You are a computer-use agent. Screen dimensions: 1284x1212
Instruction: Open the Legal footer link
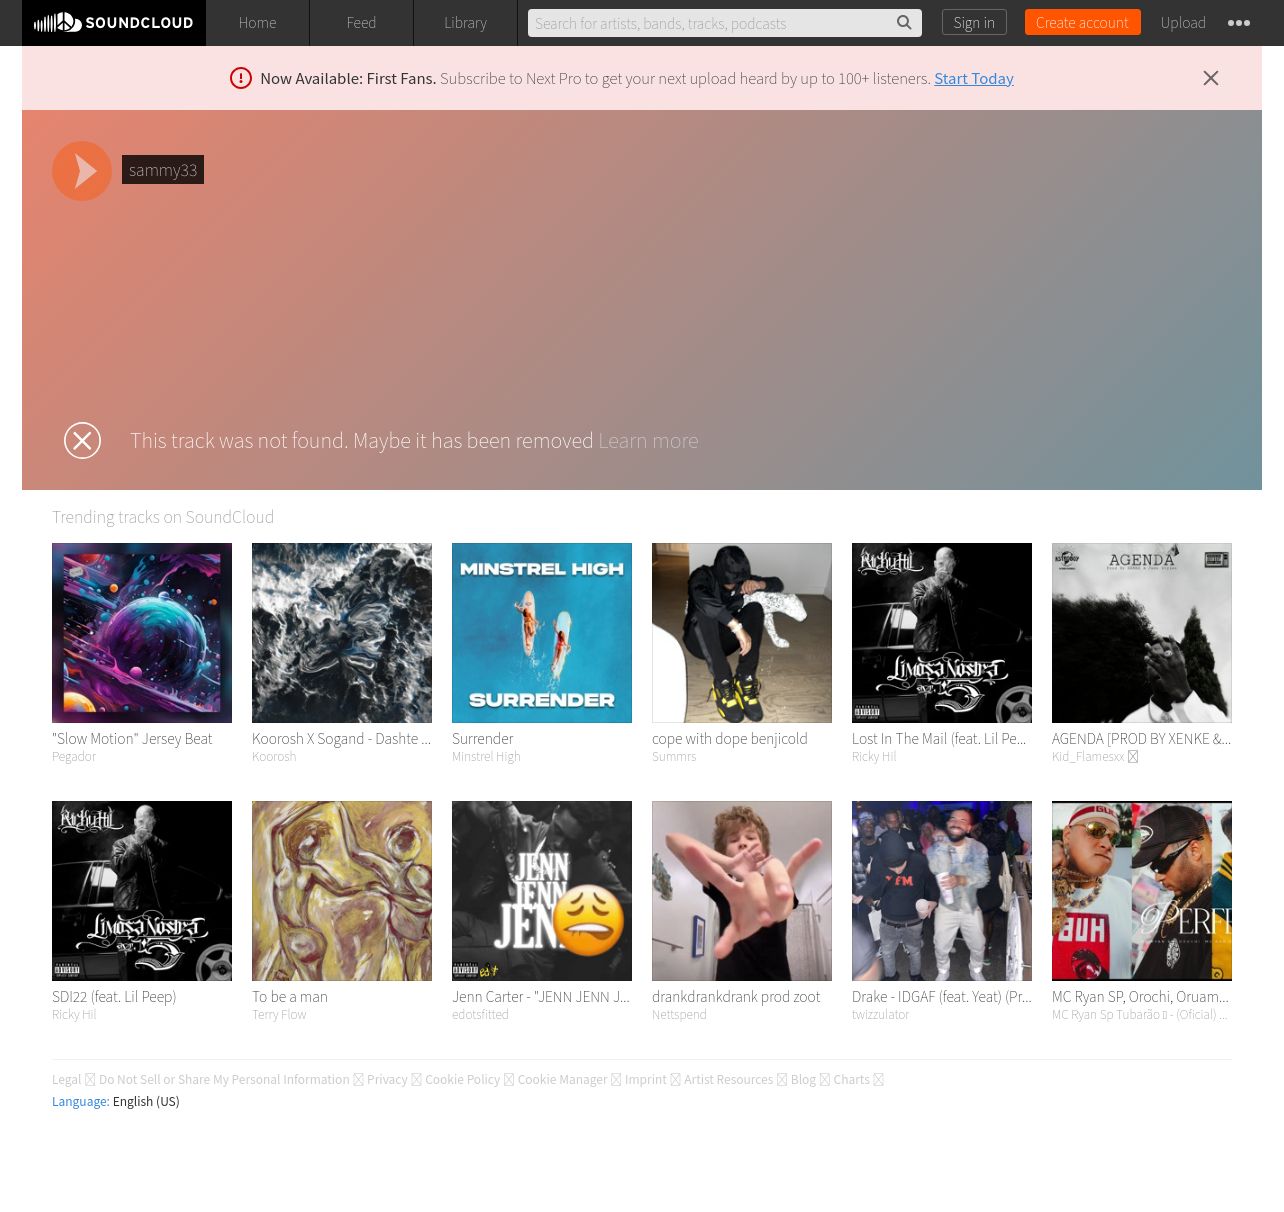pyautogui.click(x=66, y=1080)
